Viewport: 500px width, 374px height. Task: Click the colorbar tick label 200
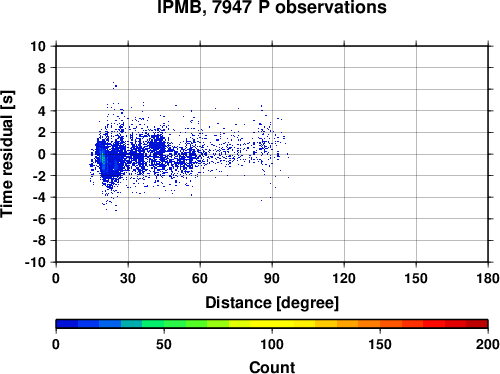pos(488,344)
